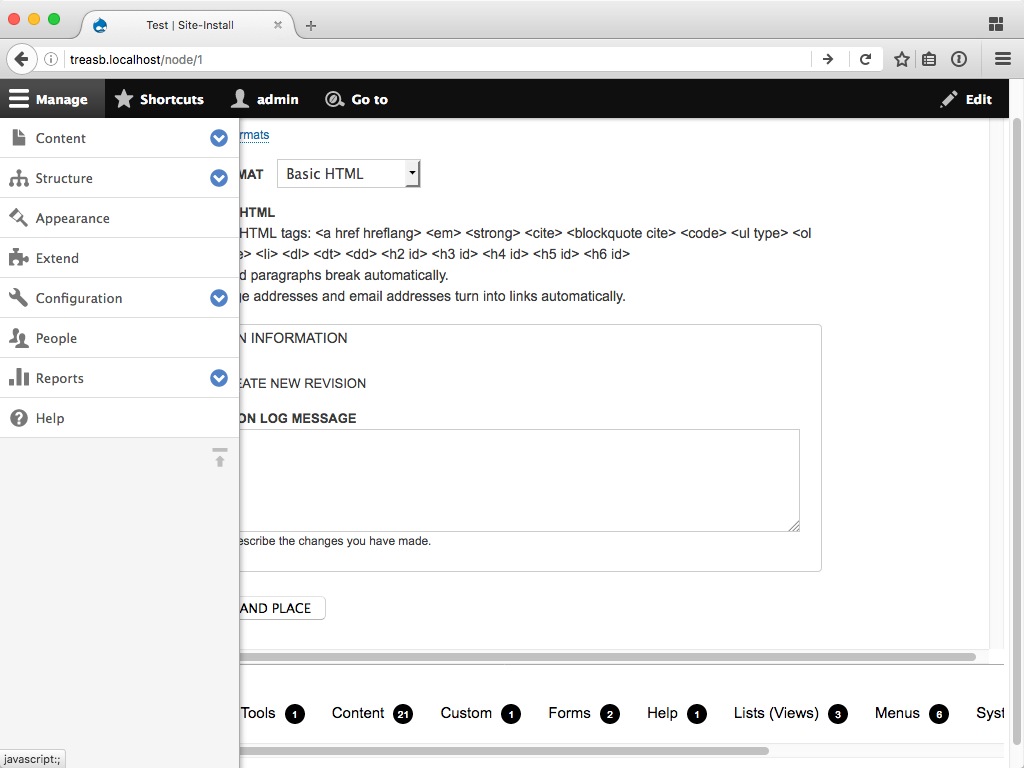This screenshot has width=1024, height=768.
Task: Open the Go to toolbar item
Action: click(x=356, y=99)
